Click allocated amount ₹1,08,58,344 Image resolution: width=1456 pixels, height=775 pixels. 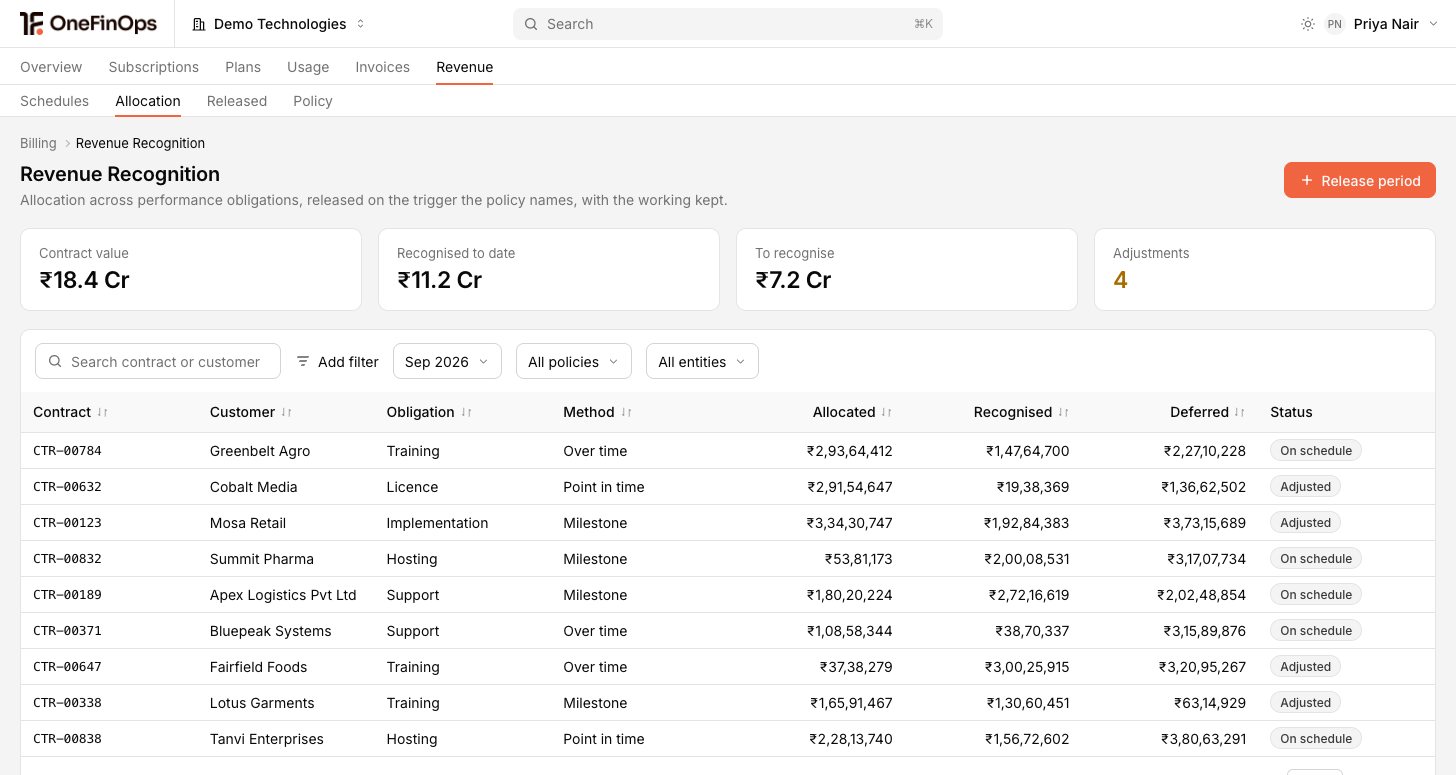click(x=850, y=631)
